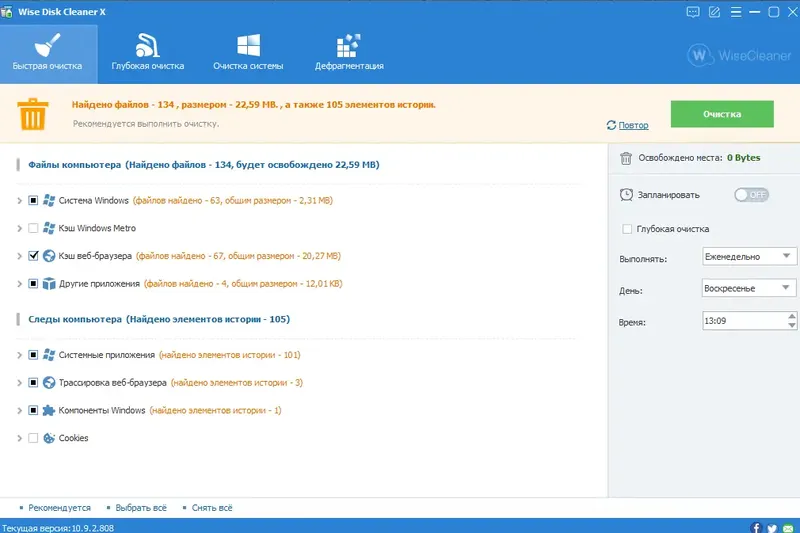Expand the Система Windows row
Screen dimensions: 800x533
[19, 200]
